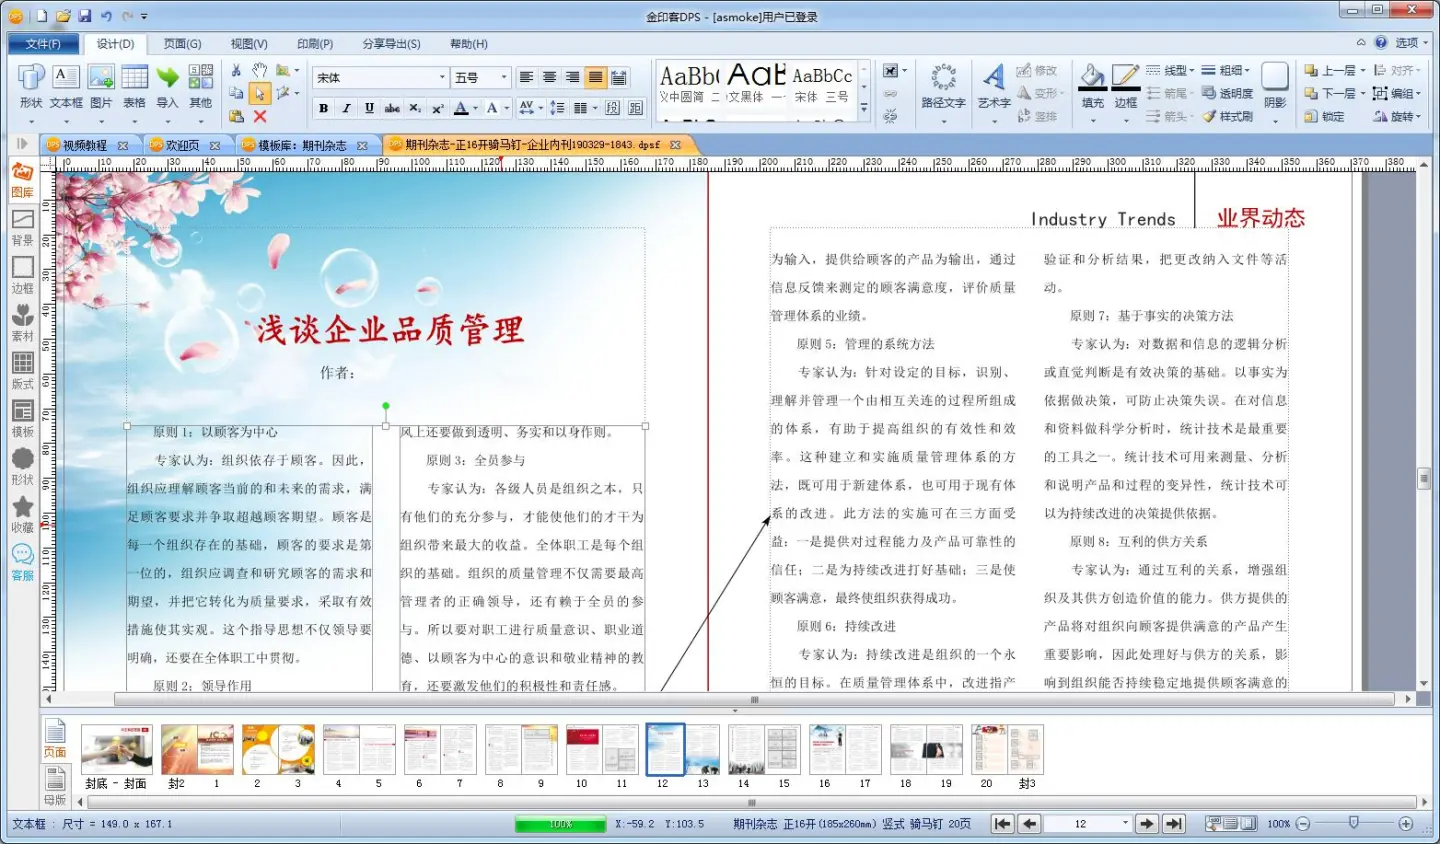
Task: Expand the 五号 font size dropdown
Action: pyautogui.click(x=504, y=78)
